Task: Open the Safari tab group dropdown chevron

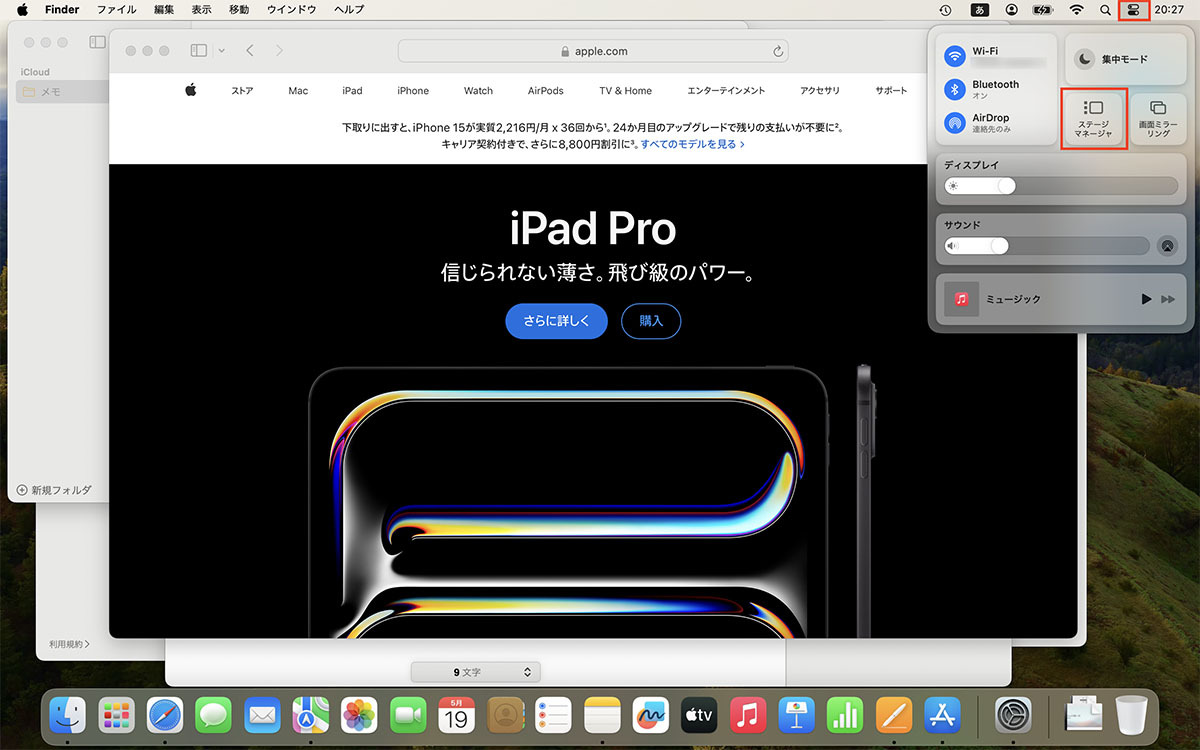Action: 221,50
